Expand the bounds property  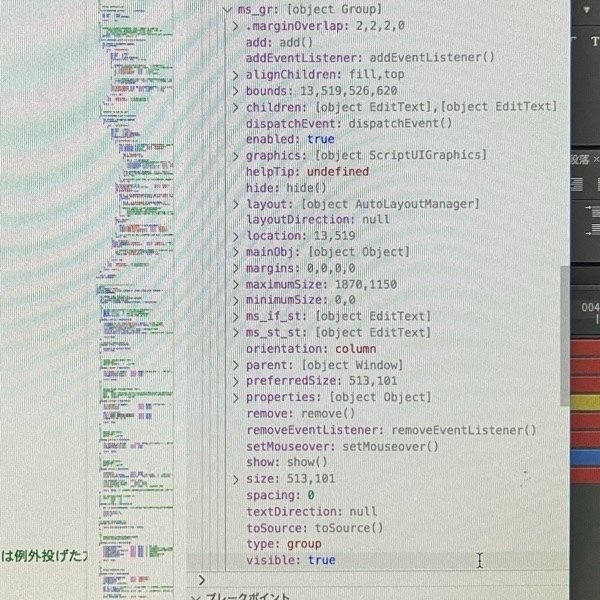pos(236,91)
